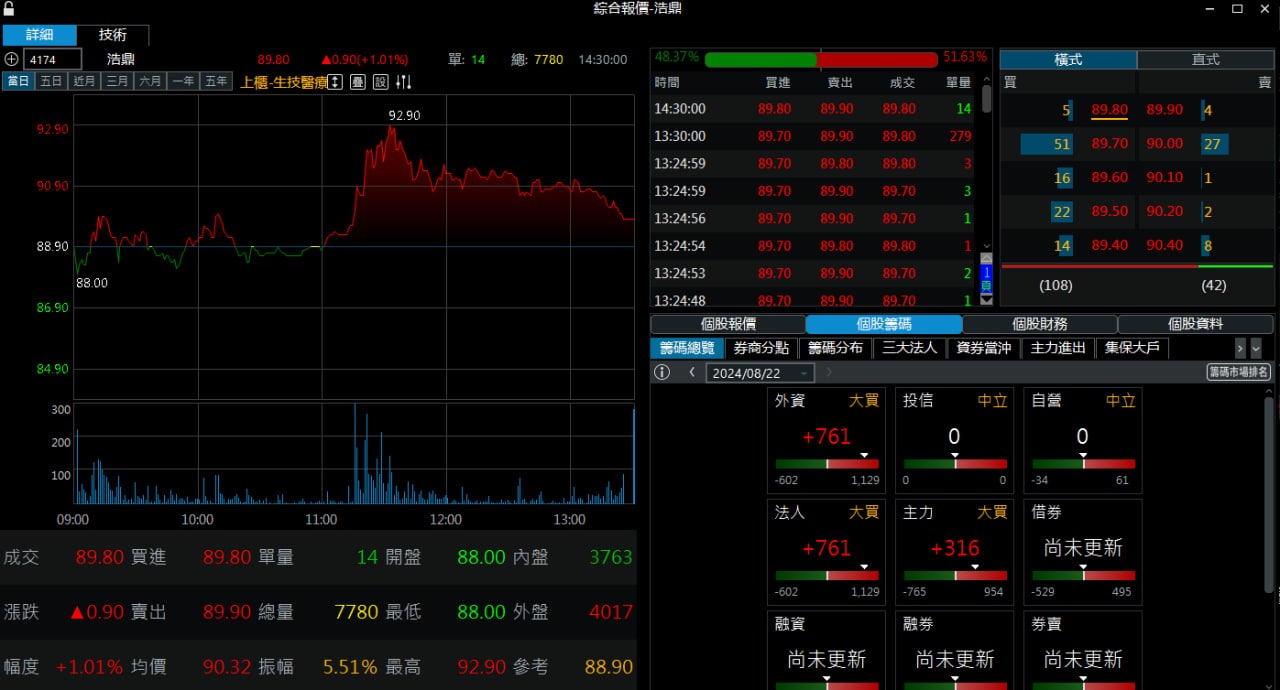Screen dimensions: 1280x690
Task: Open the 個股財務 tab
Action: click(1040, 324)
